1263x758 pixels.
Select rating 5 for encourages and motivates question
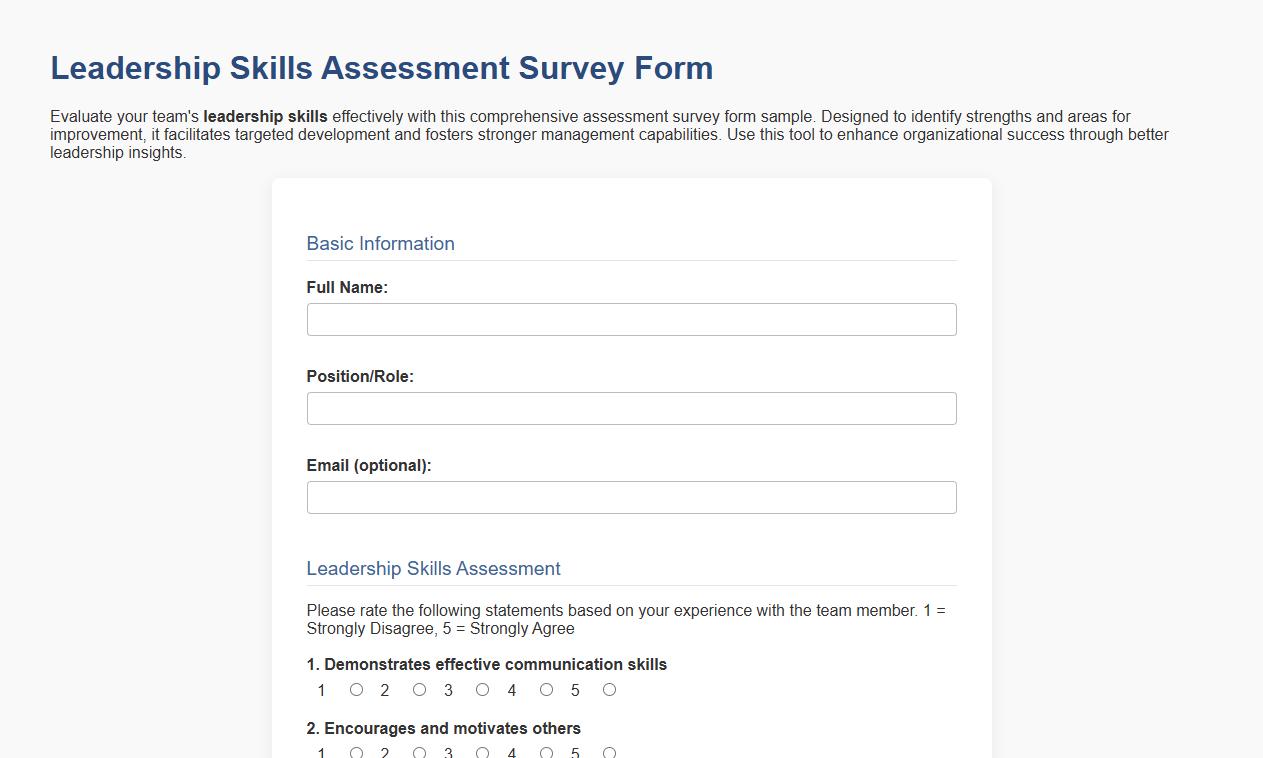(609, 752)
